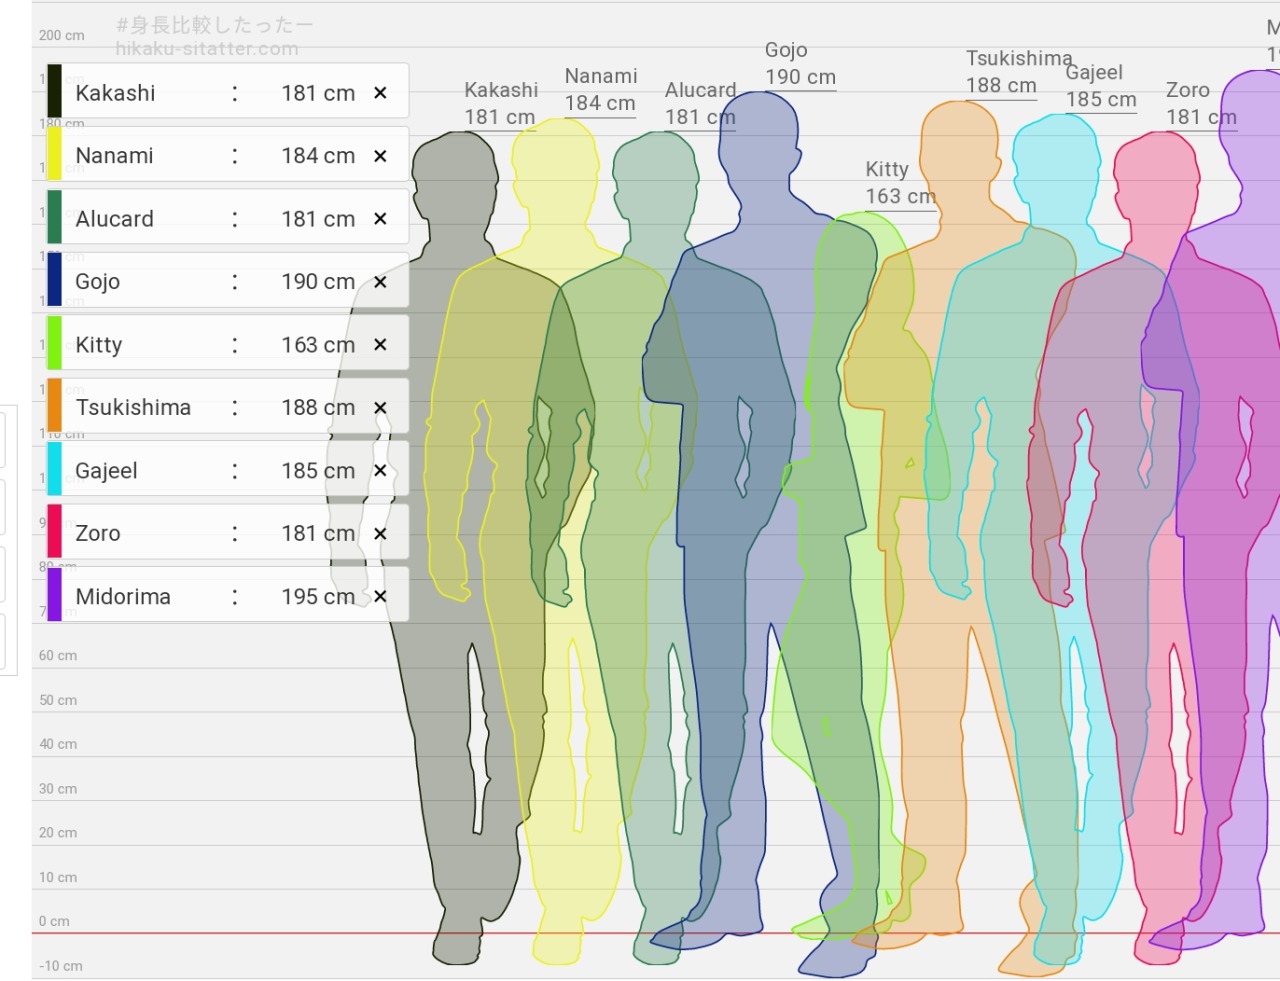Image resolution: width=1280 pixels, height=981 pixels.
Task: Select Tsukishima's orange color swatch
Action: (x=55, y=407)
